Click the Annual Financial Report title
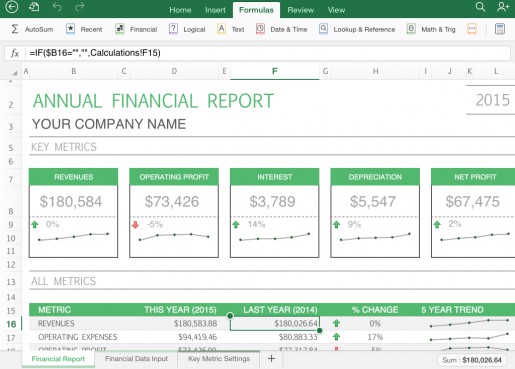 [x=153, y=101]
